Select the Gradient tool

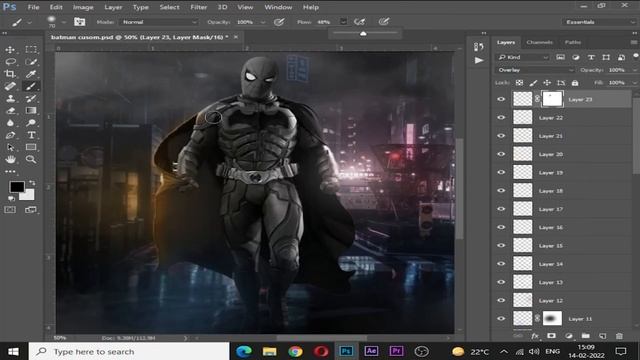31,111
